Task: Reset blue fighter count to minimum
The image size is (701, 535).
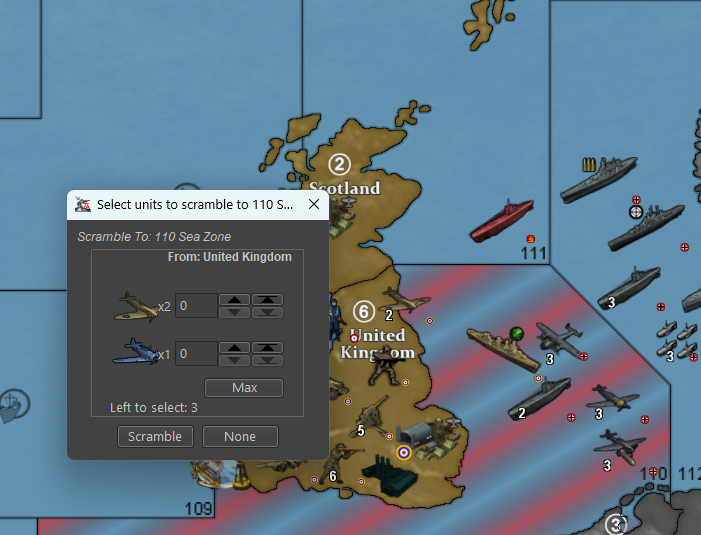Action: (267, 360)
